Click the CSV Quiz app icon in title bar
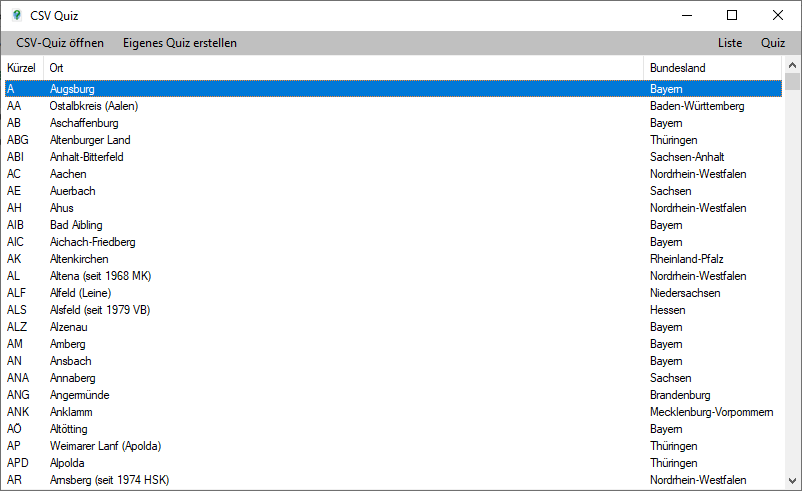The image size is (802, 491). [16, 15]
